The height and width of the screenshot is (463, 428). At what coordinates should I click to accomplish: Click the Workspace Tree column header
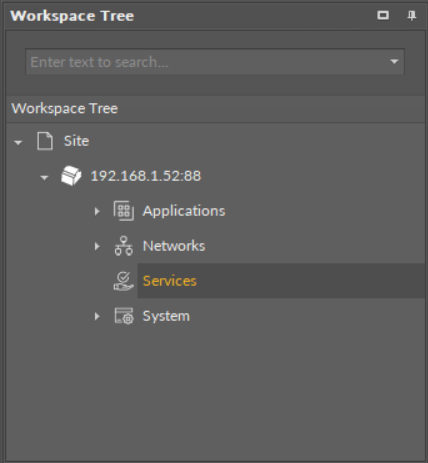click(x=216, y=109)
